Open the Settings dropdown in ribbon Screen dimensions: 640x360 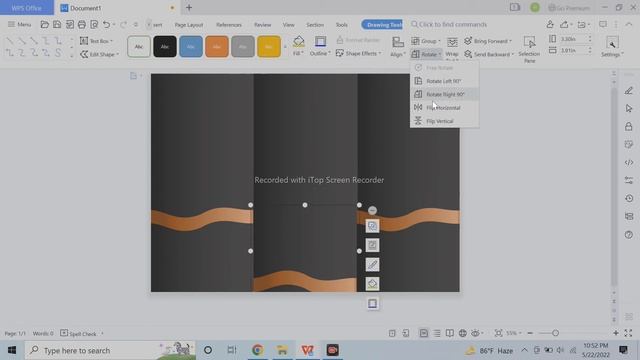612,47
